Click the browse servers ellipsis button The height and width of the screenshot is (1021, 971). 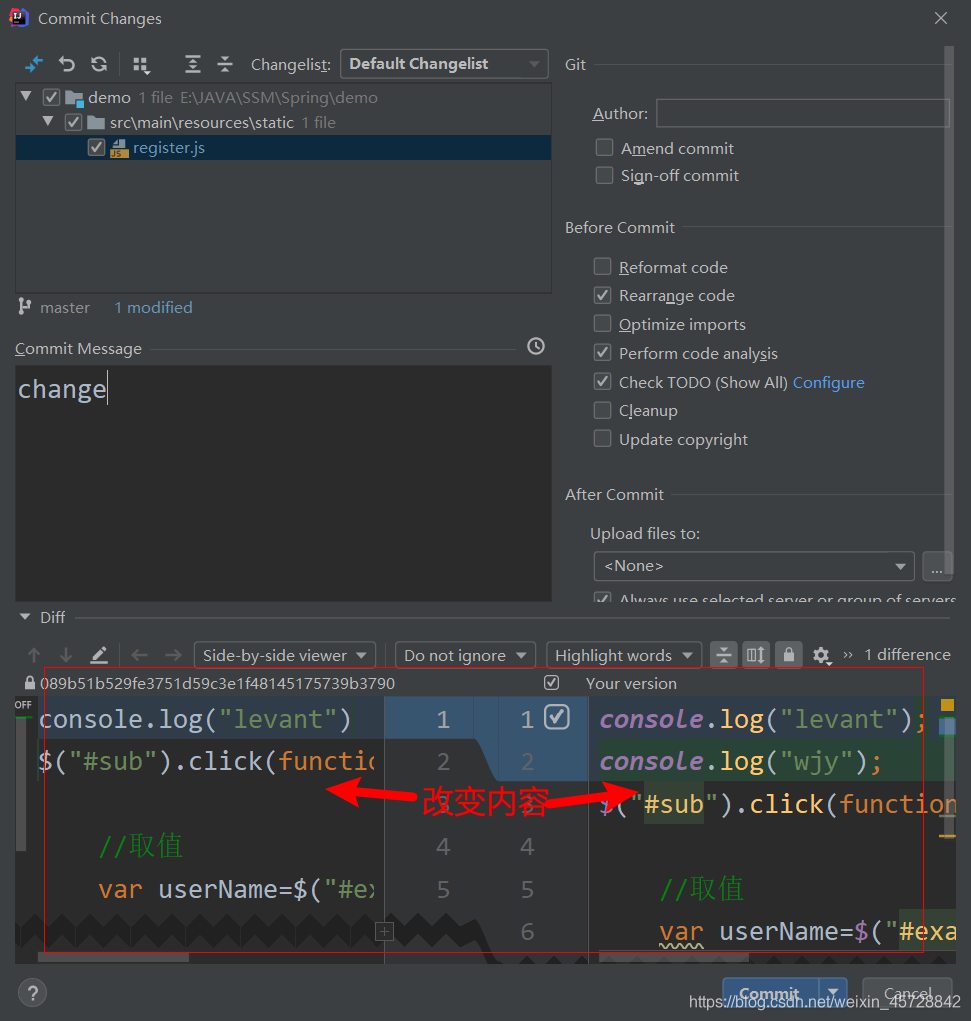pos(937,566)
